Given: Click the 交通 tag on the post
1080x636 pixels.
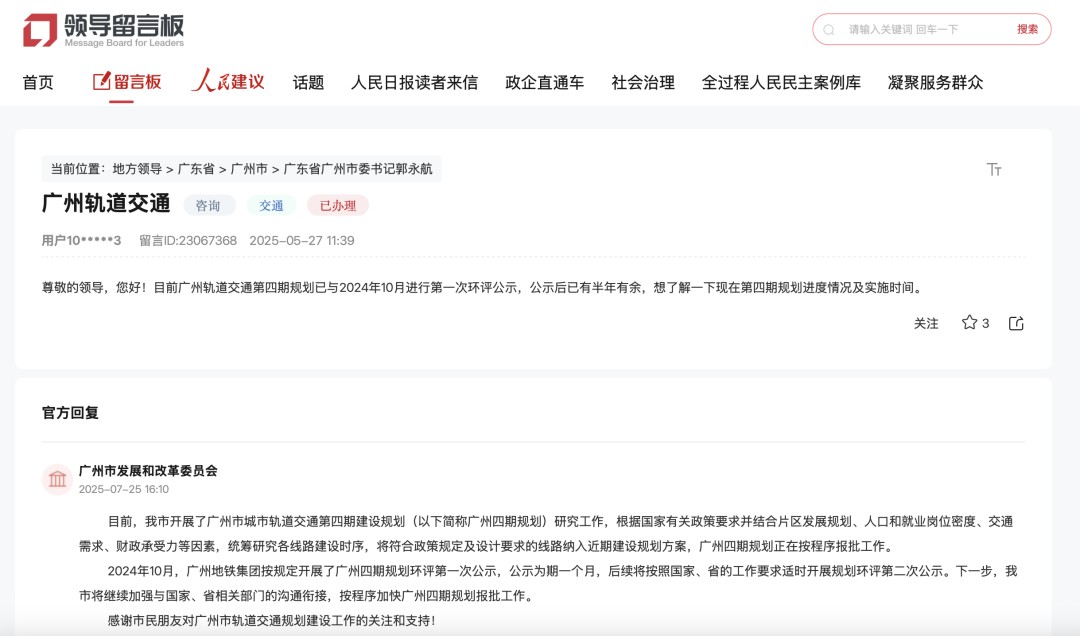Looking at the screenshot, I should tap(271, 204).
